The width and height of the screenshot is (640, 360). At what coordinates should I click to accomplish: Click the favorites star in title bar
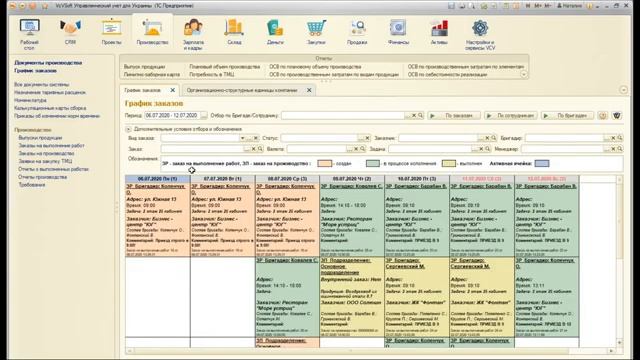[x=46, y=6]
